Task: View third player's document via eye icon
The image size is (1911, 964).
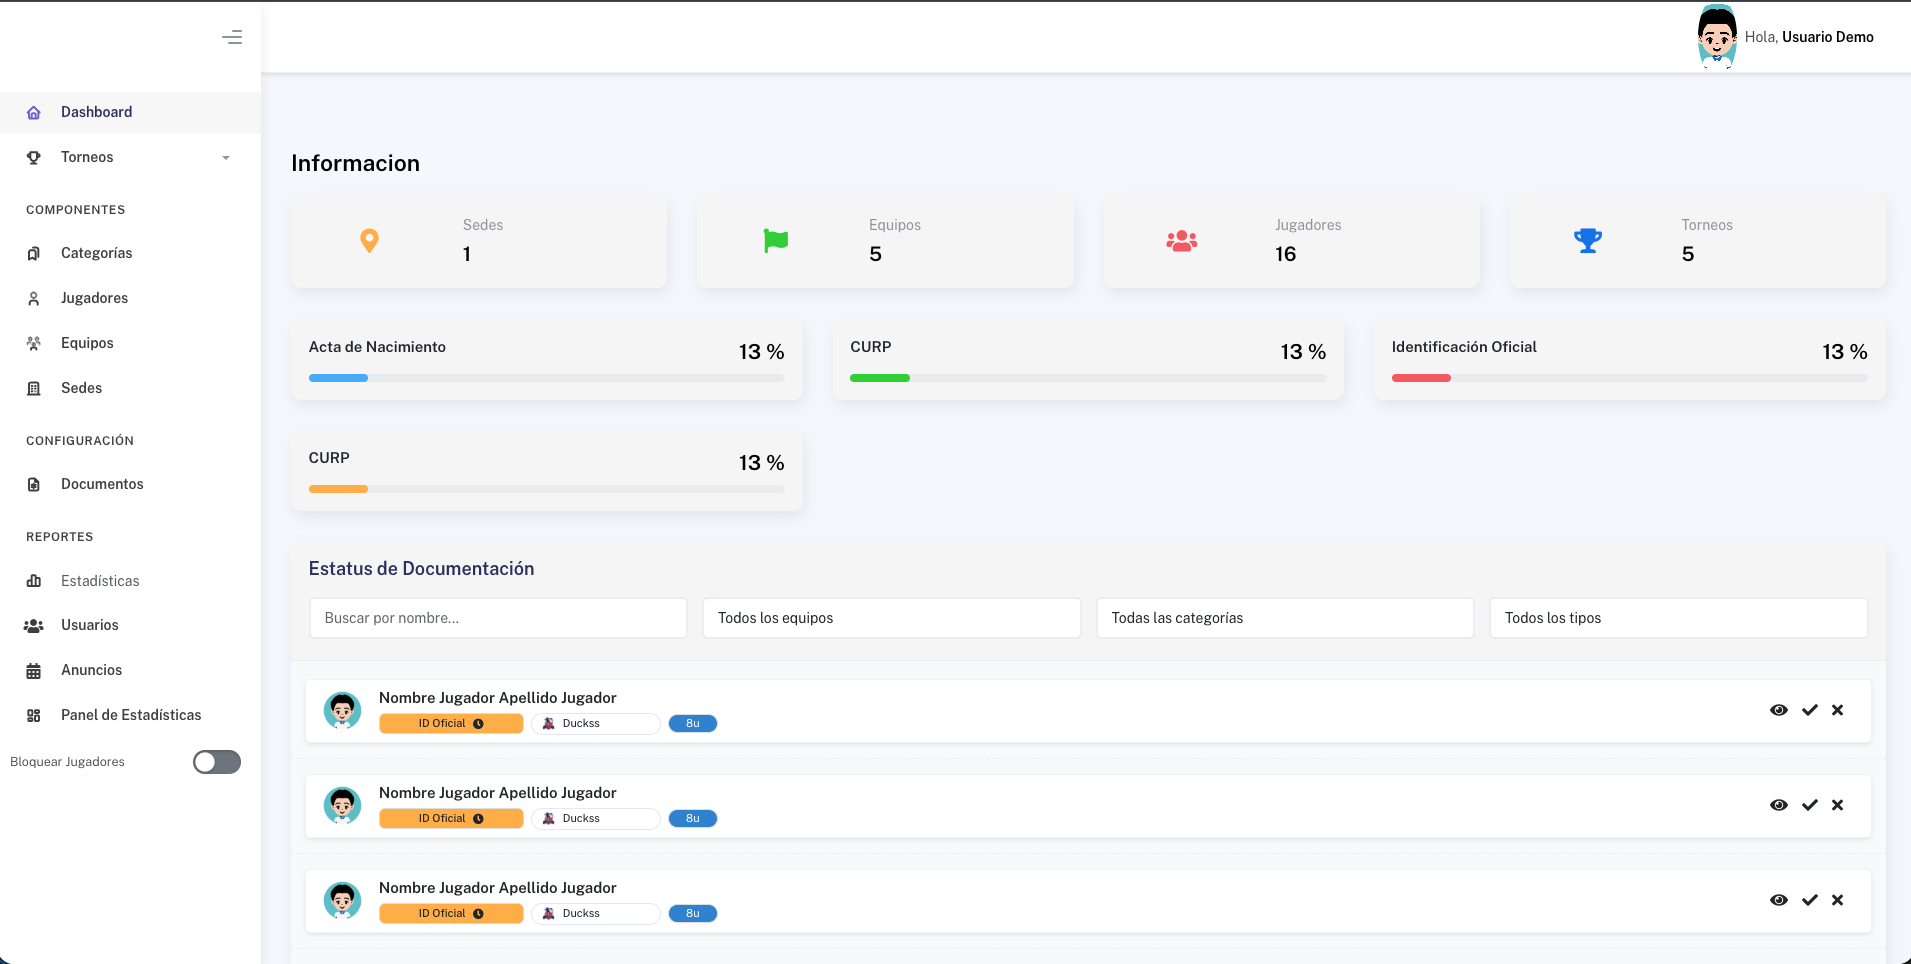Action: click(1778, 900)
